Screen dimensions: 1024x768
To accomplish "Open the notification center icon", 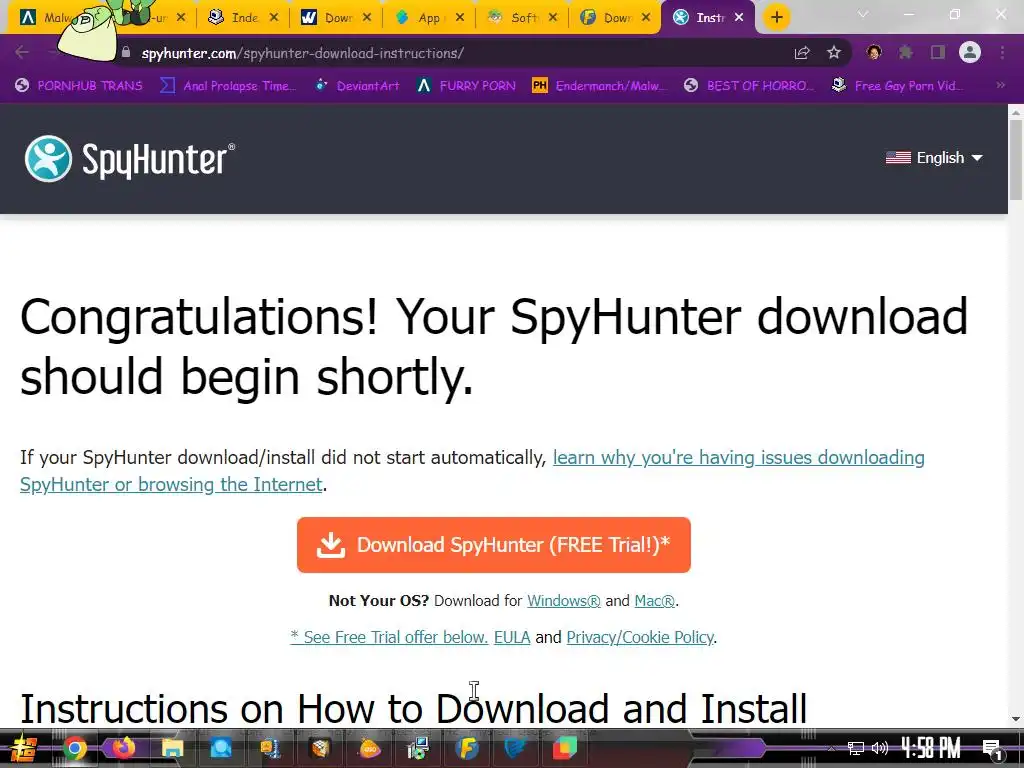I will tap(992, 749).
